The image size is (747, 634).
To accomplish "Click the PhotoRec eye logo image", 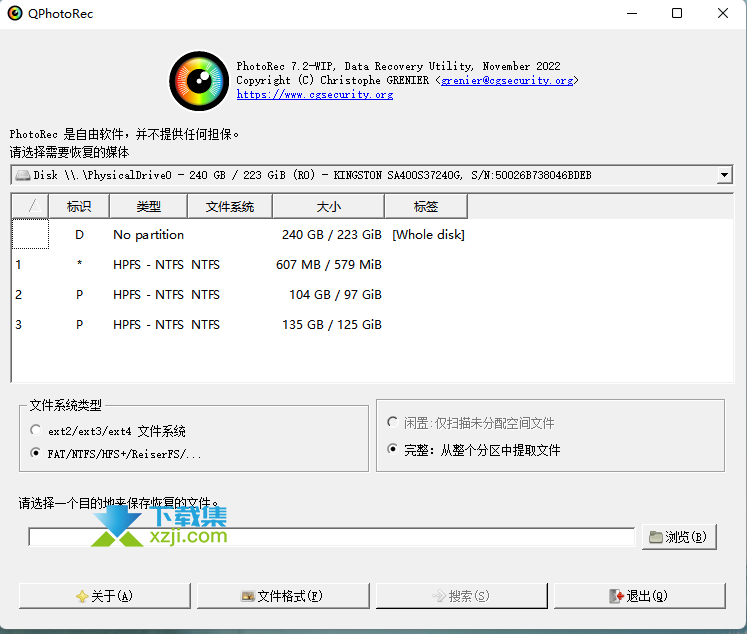I will pyautogui.click(x=199, y=81).
